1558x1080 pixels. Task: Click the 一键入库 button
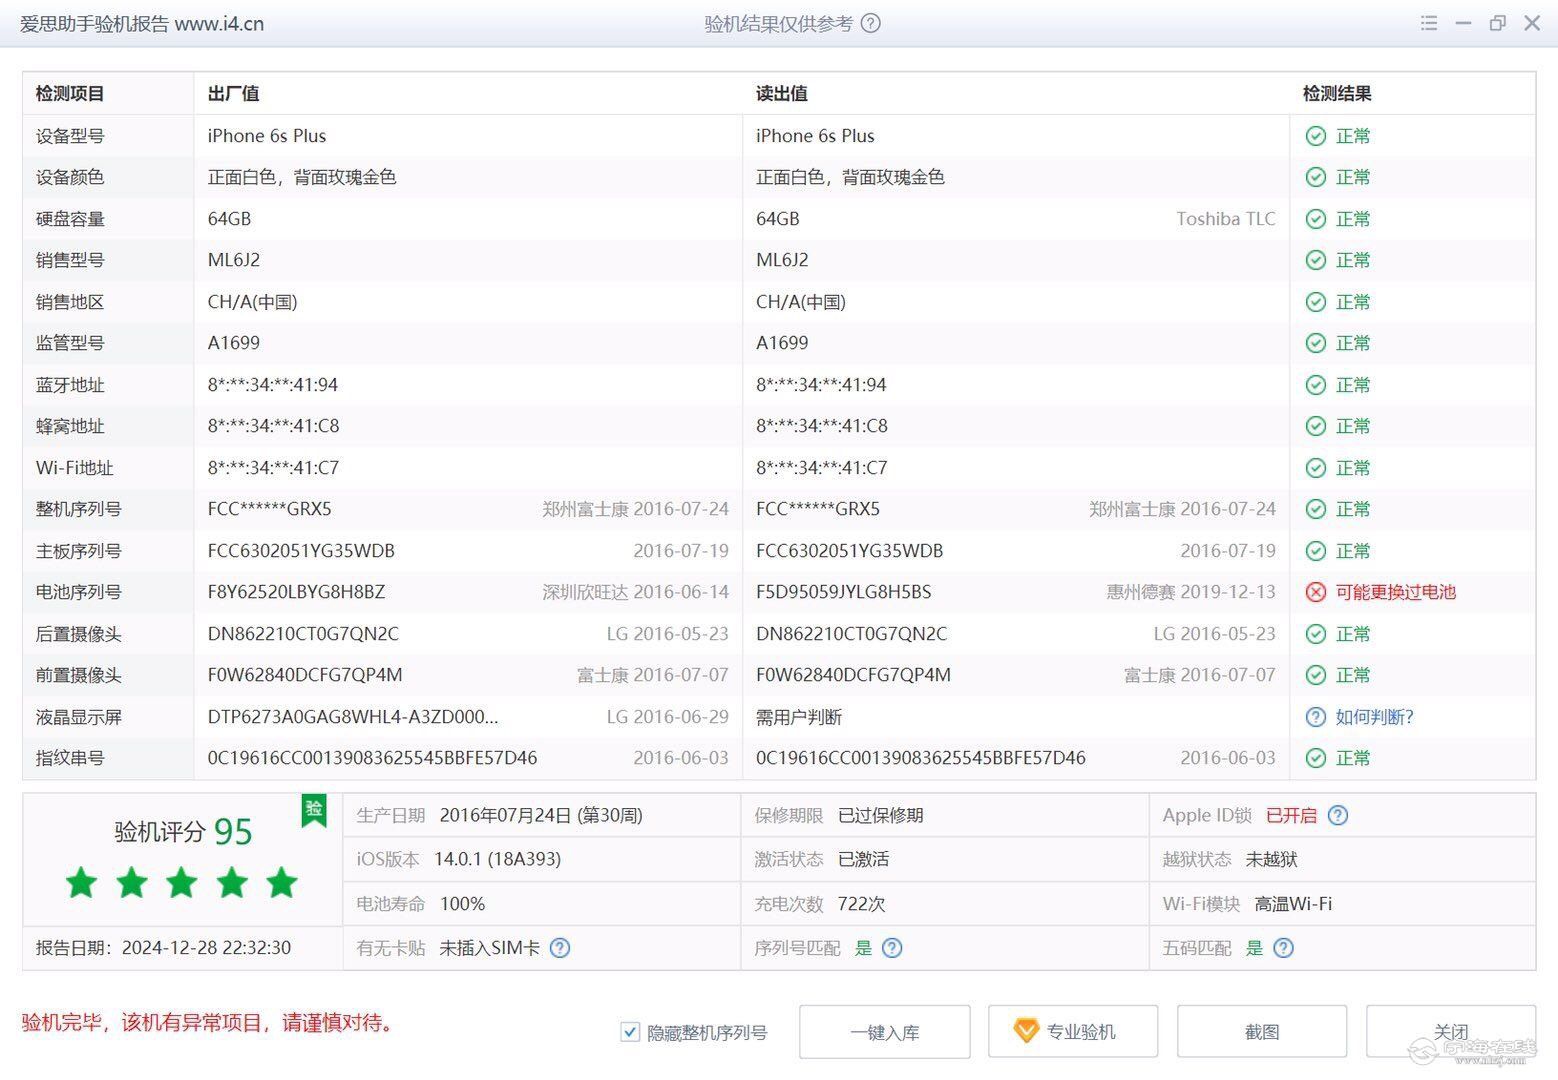(885, 1032)
